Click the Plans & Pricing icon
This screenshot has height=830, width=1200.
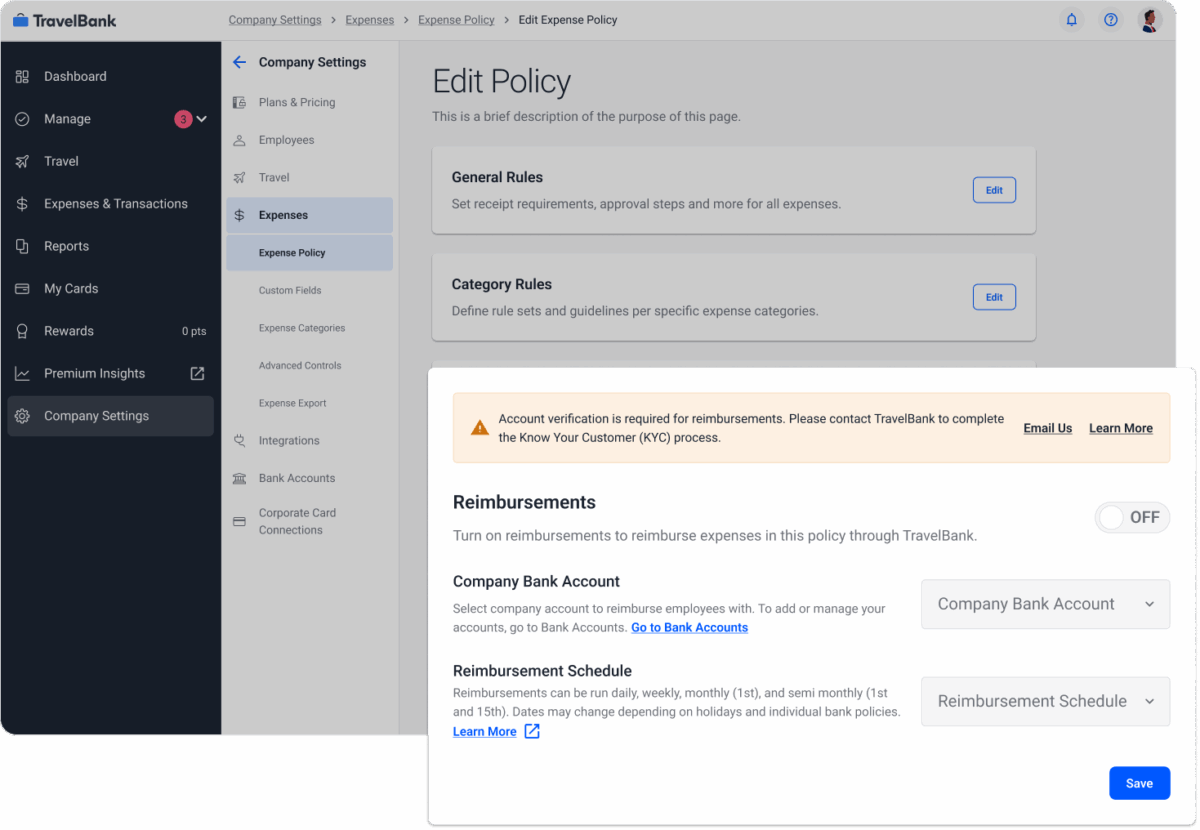pos(239,102)
